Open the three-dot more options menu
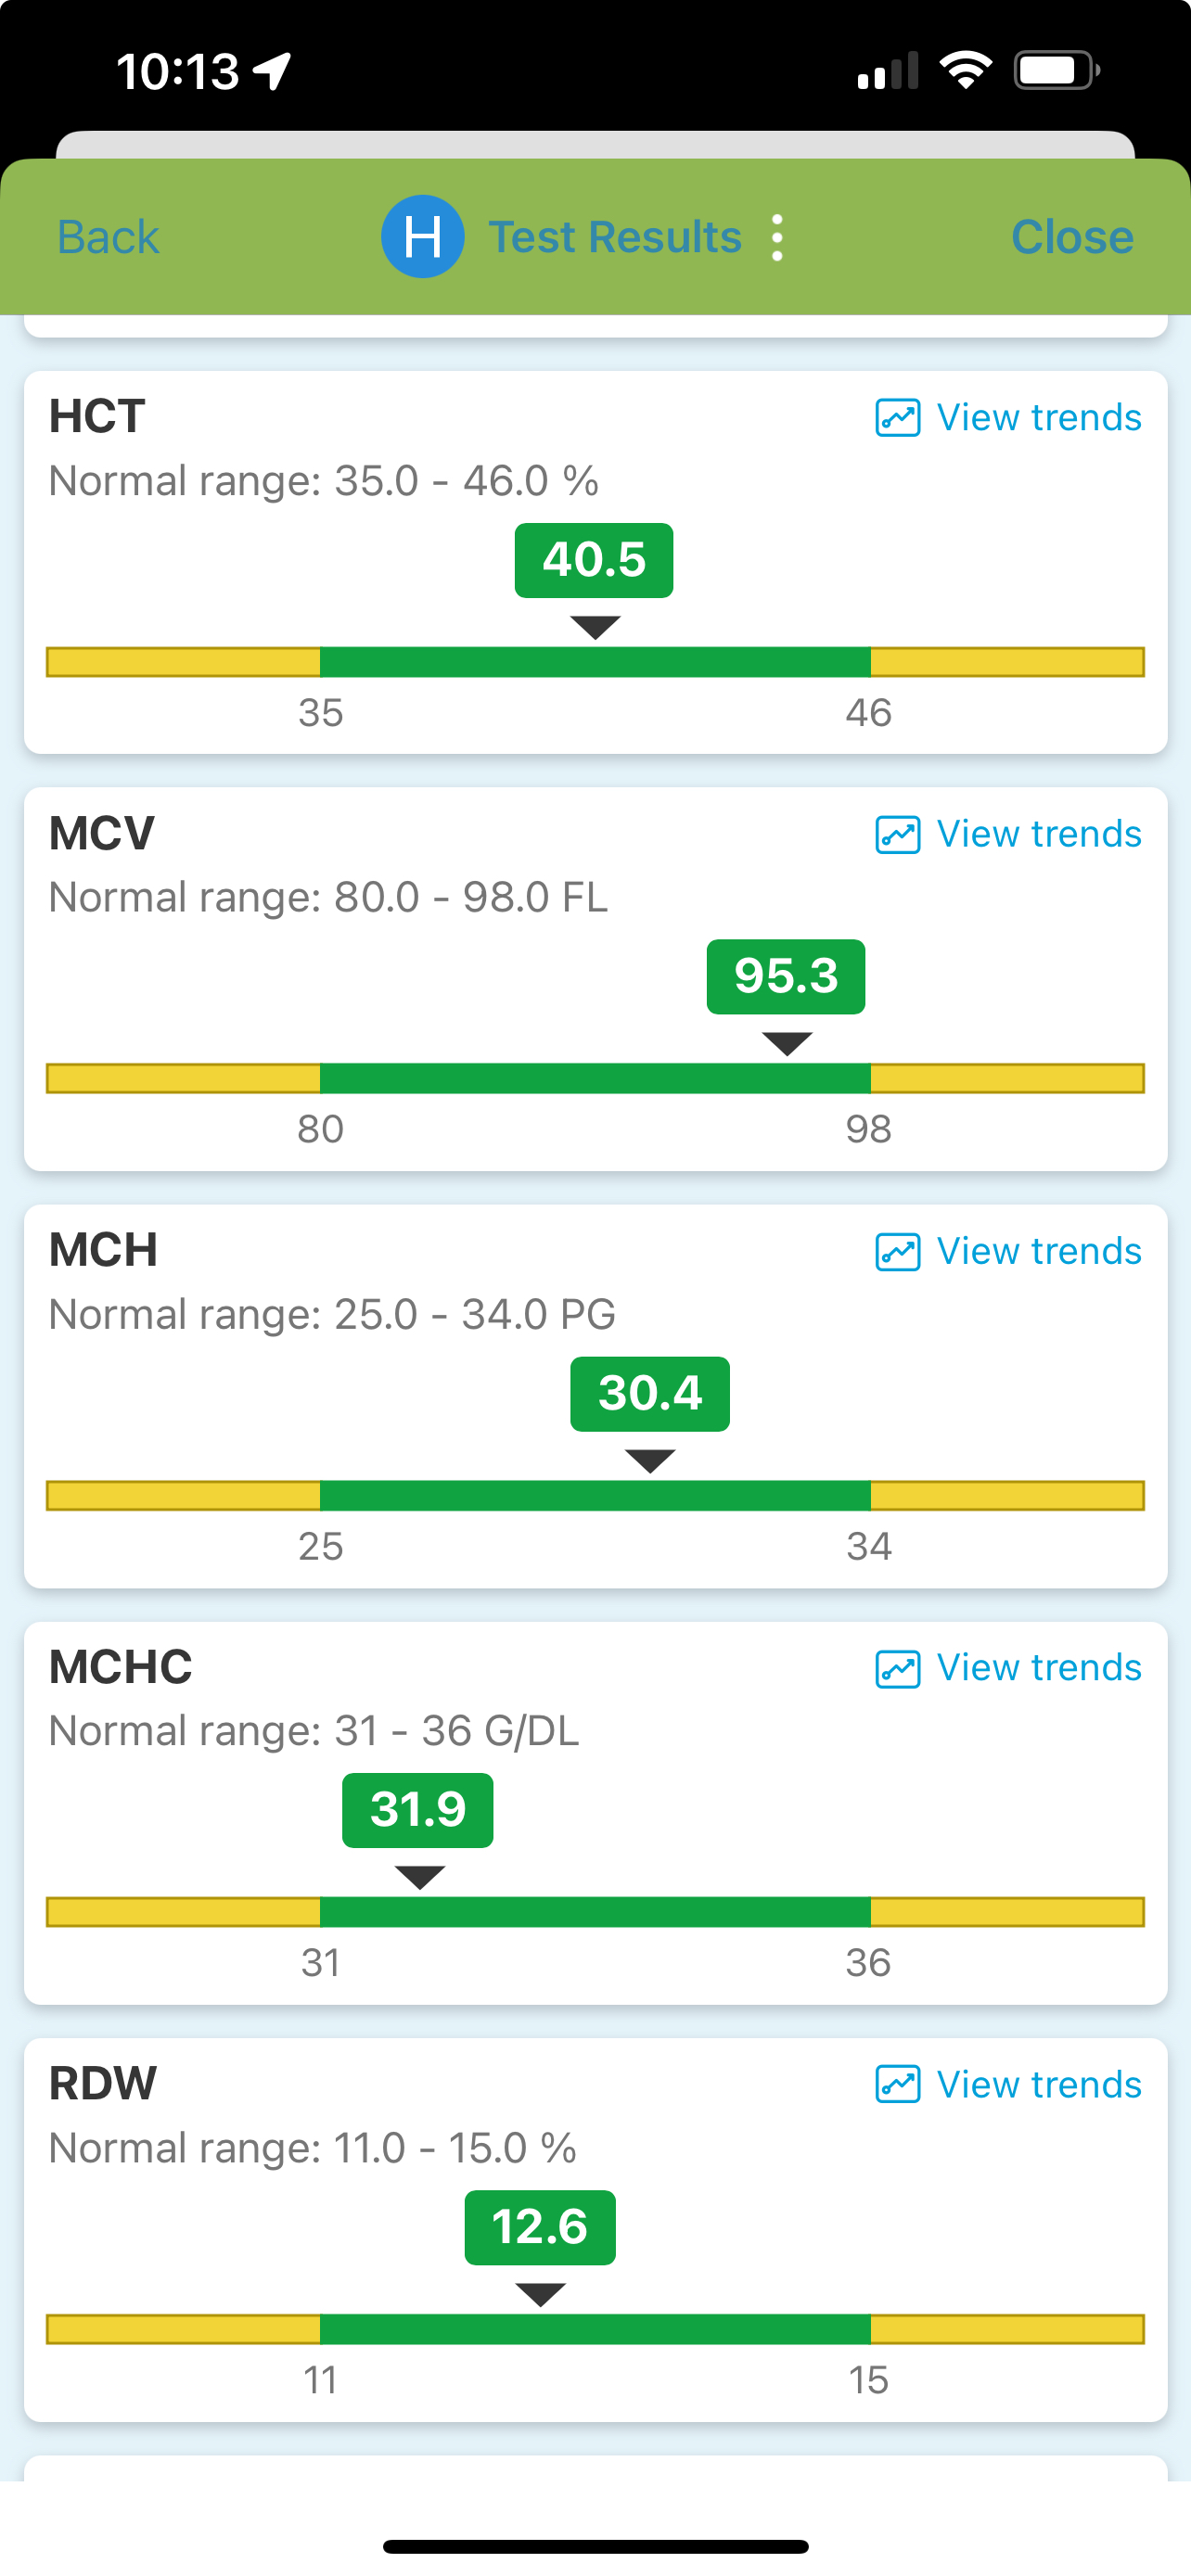The width and height of the screenshot is (1191, 2576). [777, 238]
